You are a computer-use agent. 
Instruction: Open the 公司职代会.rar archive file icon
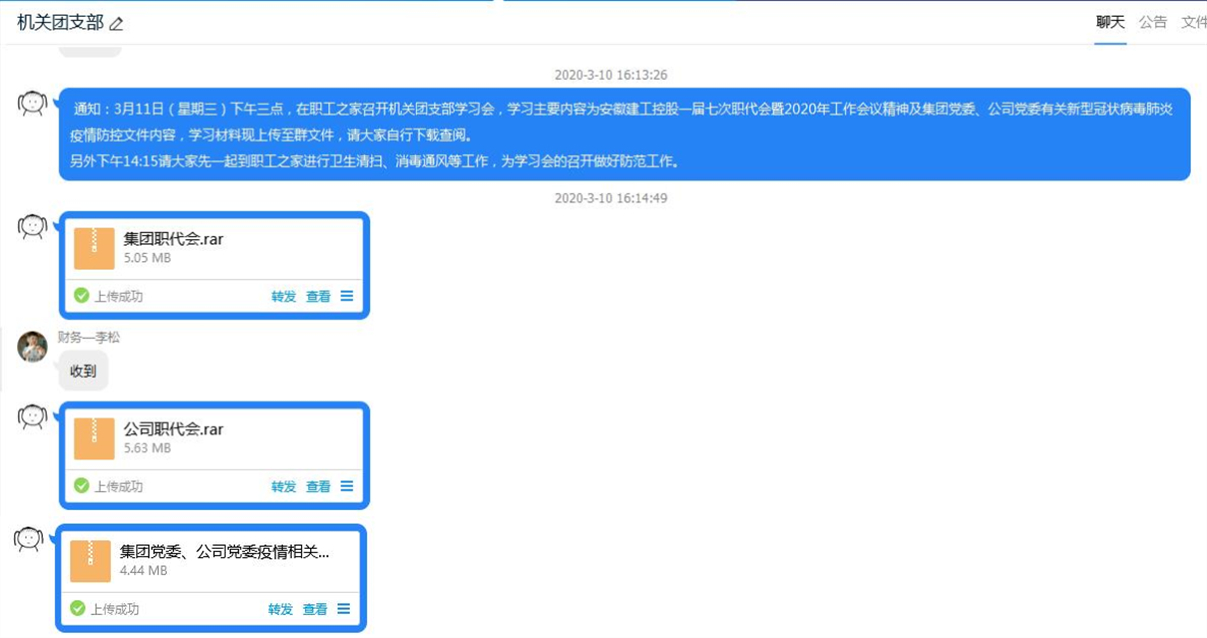pyautogui.click(x=94, y=439)
